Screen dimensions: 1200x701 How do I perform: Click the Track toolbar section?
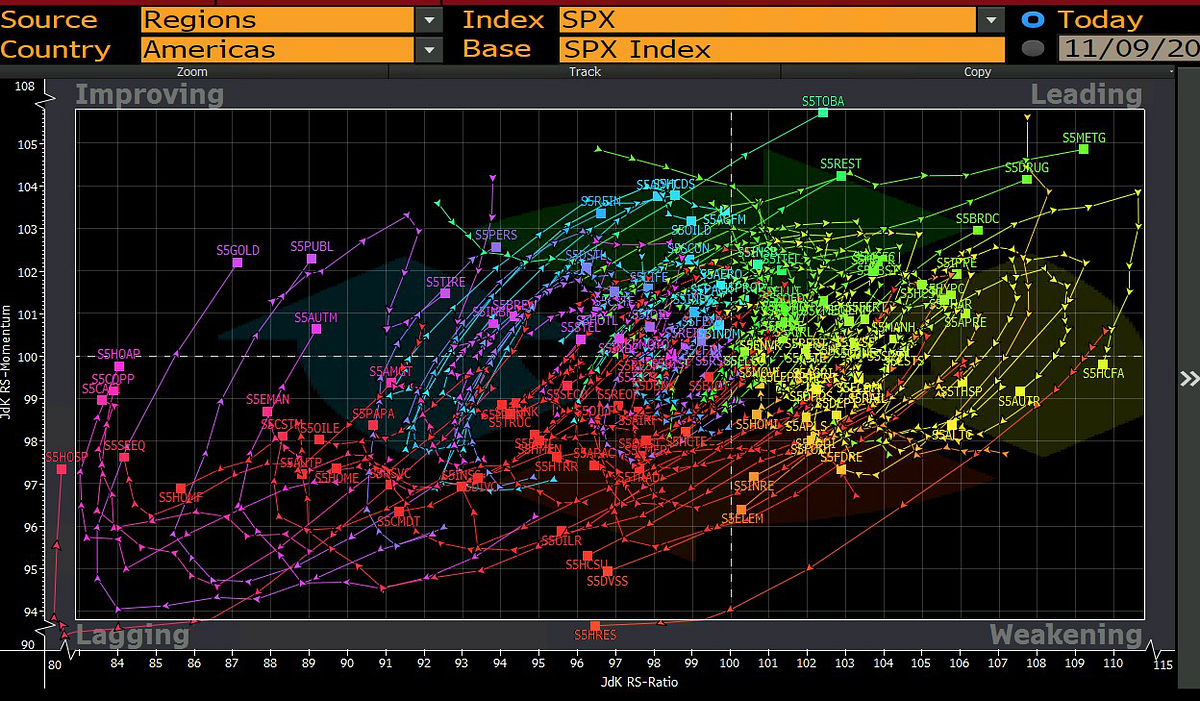pos(584,71)
